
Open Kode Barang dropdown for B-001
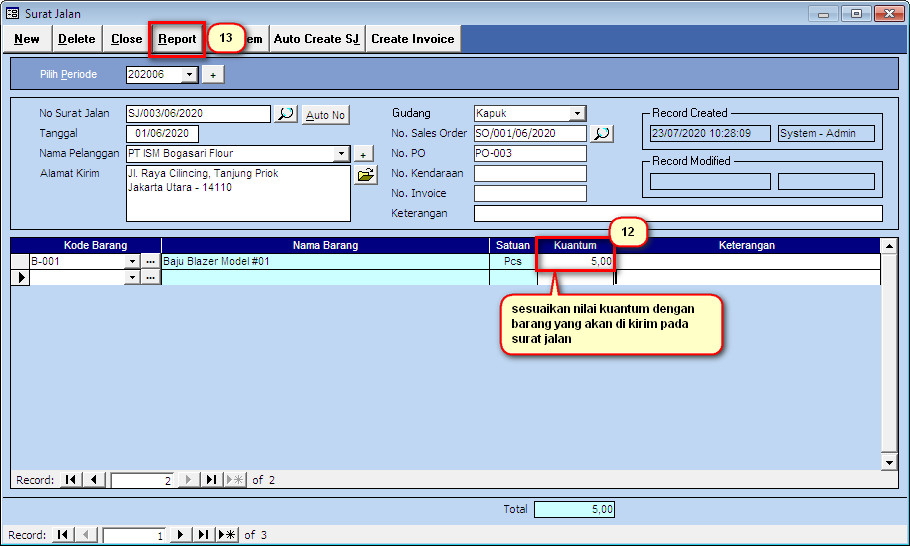132,262
